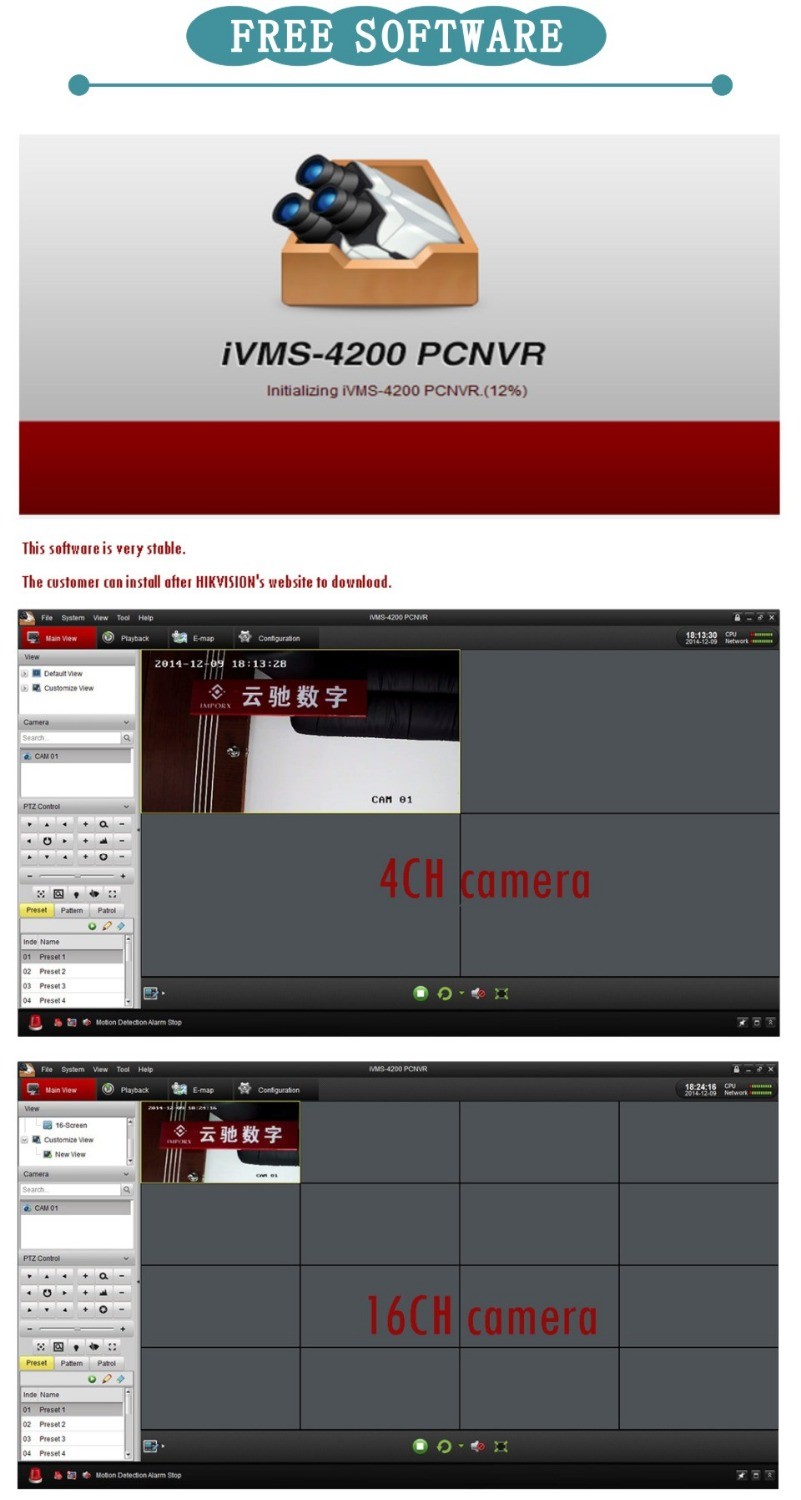This screenshot has height=1500, width=801.
Task: Switch to Patrol tab in the 4CH window
Action: pos(106,911)
